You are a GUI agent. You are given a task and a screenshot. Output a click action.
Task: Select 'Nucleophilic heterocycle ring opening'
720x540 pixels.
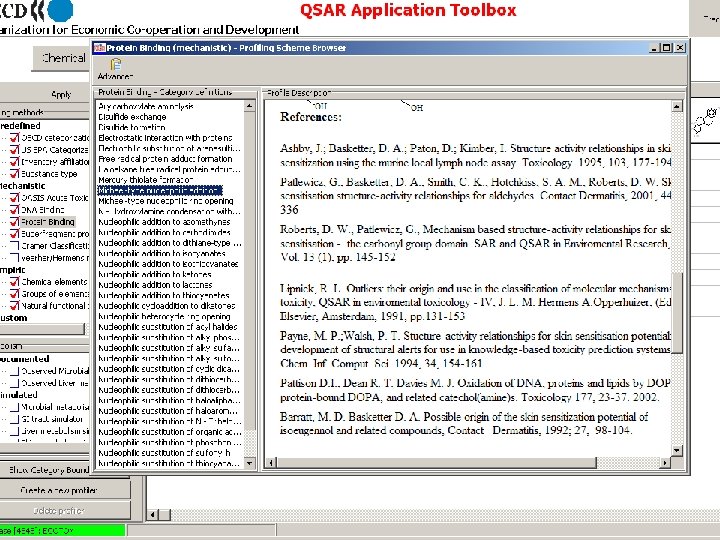point(164,316)
